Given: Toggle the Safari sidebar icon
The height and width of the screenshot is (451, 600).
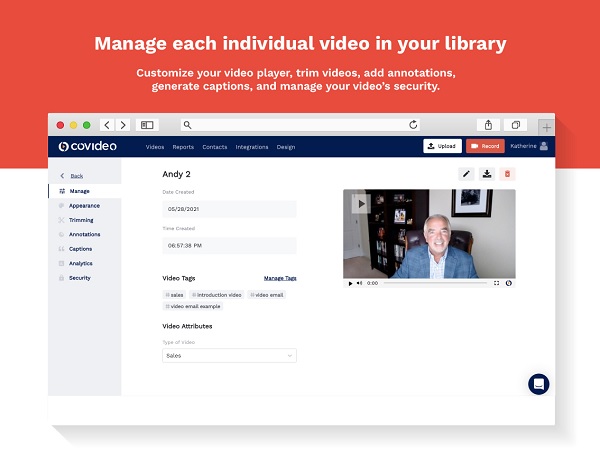Looking at the screenshot, I should (147, 125).
